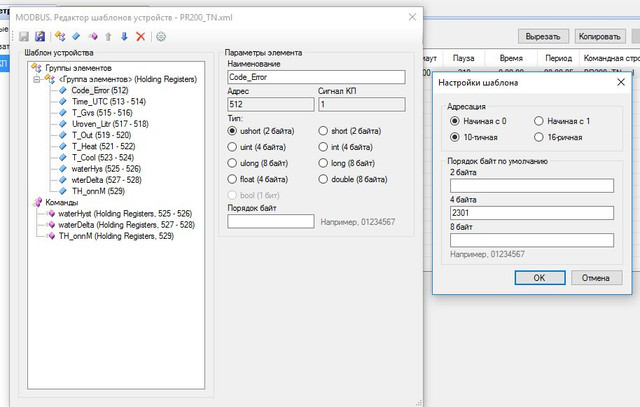This screenshot has height=407, width=640.
Task: Click Копировать button in background window
Action: click(600, 36)
